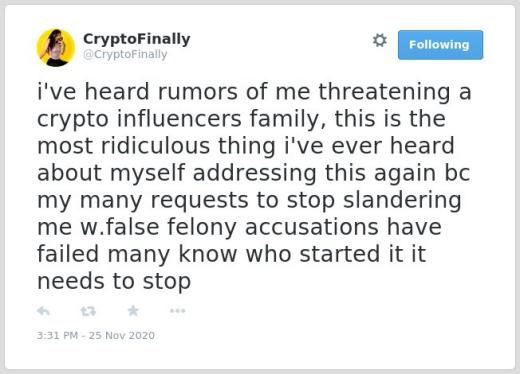Click the gear icon next to Following
The image size is (520, 374).
(380, 41)
